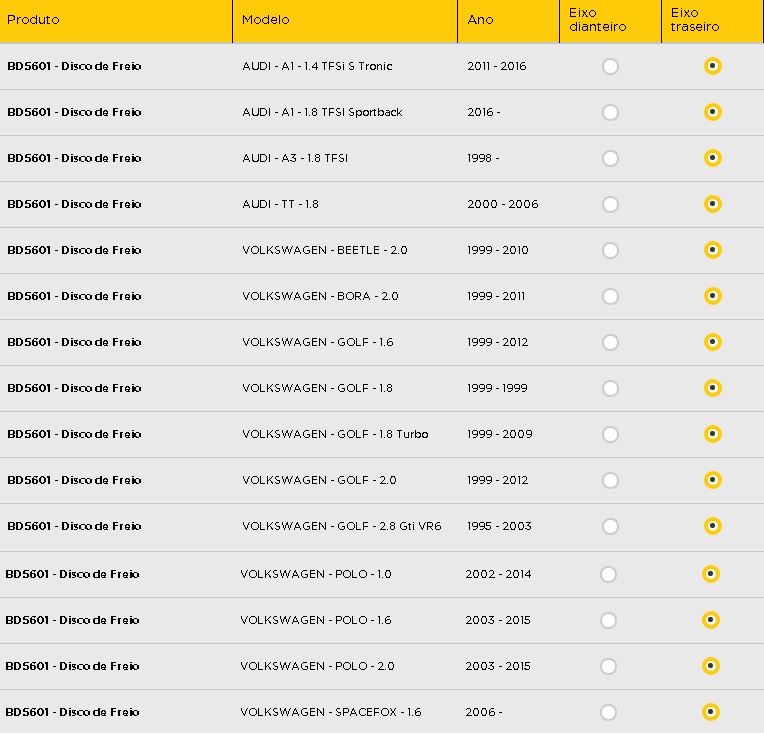Viewport: 764px width, 733px height.
Task: Choose rear axle for GOLF 1.8 Turbo
Action: pos(712,434)
